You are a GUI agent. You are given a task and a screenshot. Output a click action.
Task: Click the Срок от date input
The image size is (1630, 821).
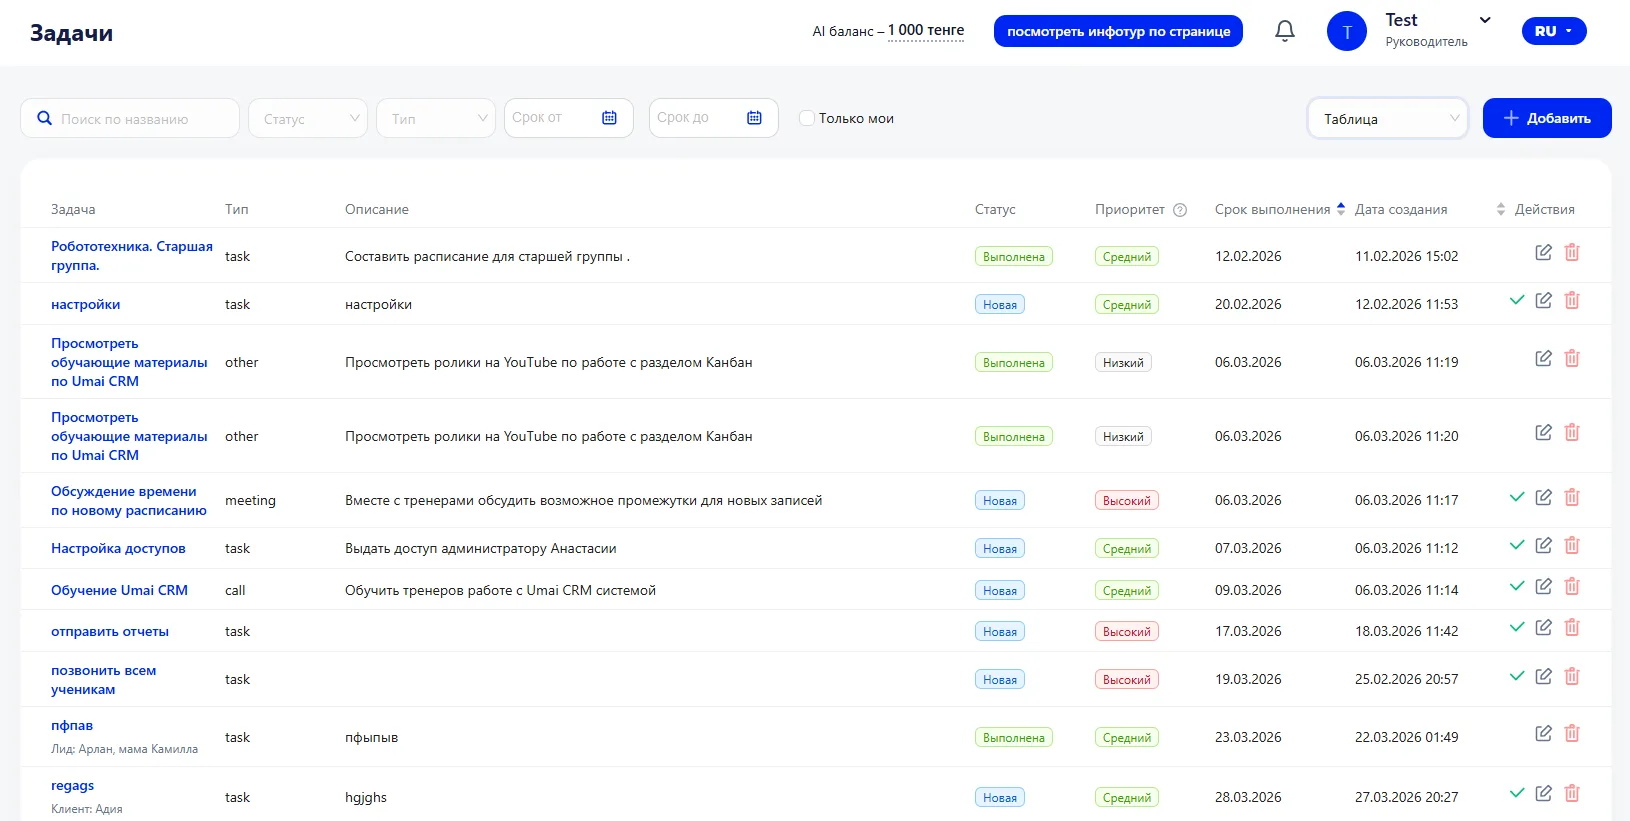click(x=568, y=118)
